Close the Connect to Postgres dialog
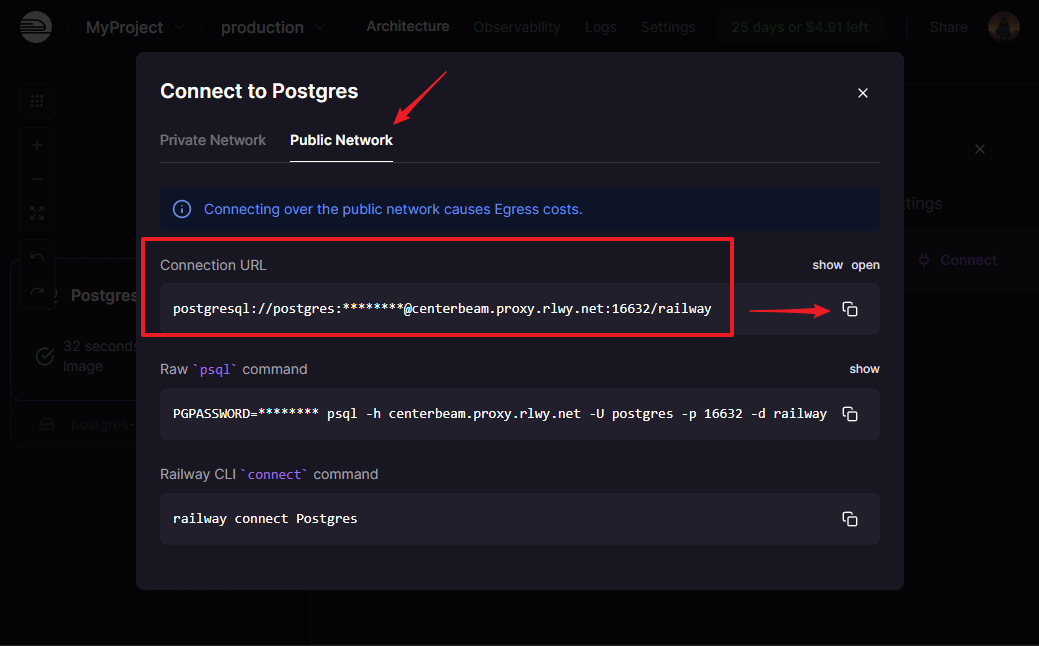 [x=863, y=93]
